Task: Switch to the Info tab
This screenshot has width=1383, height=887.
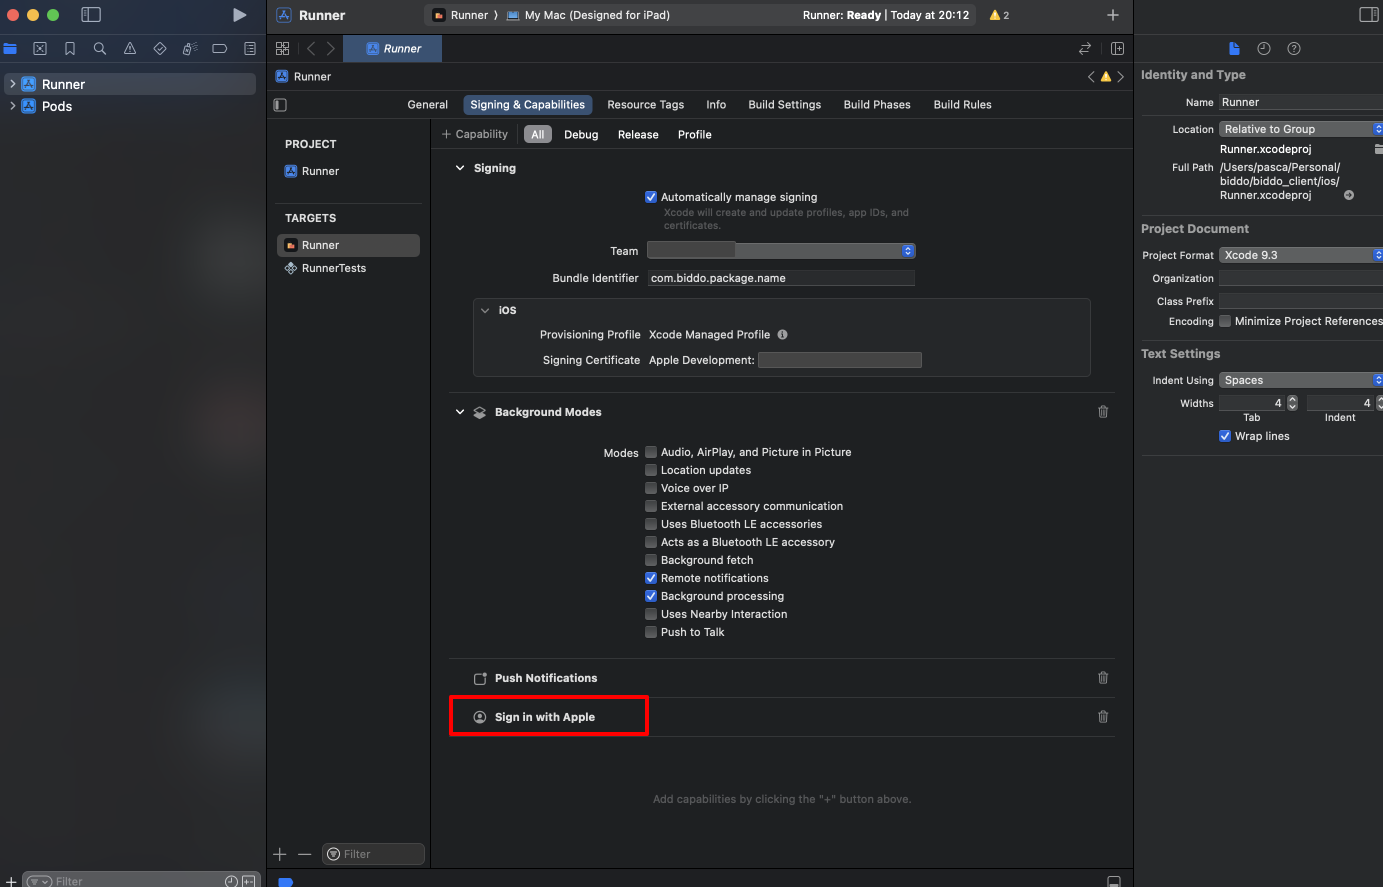Action: [716, 105]
